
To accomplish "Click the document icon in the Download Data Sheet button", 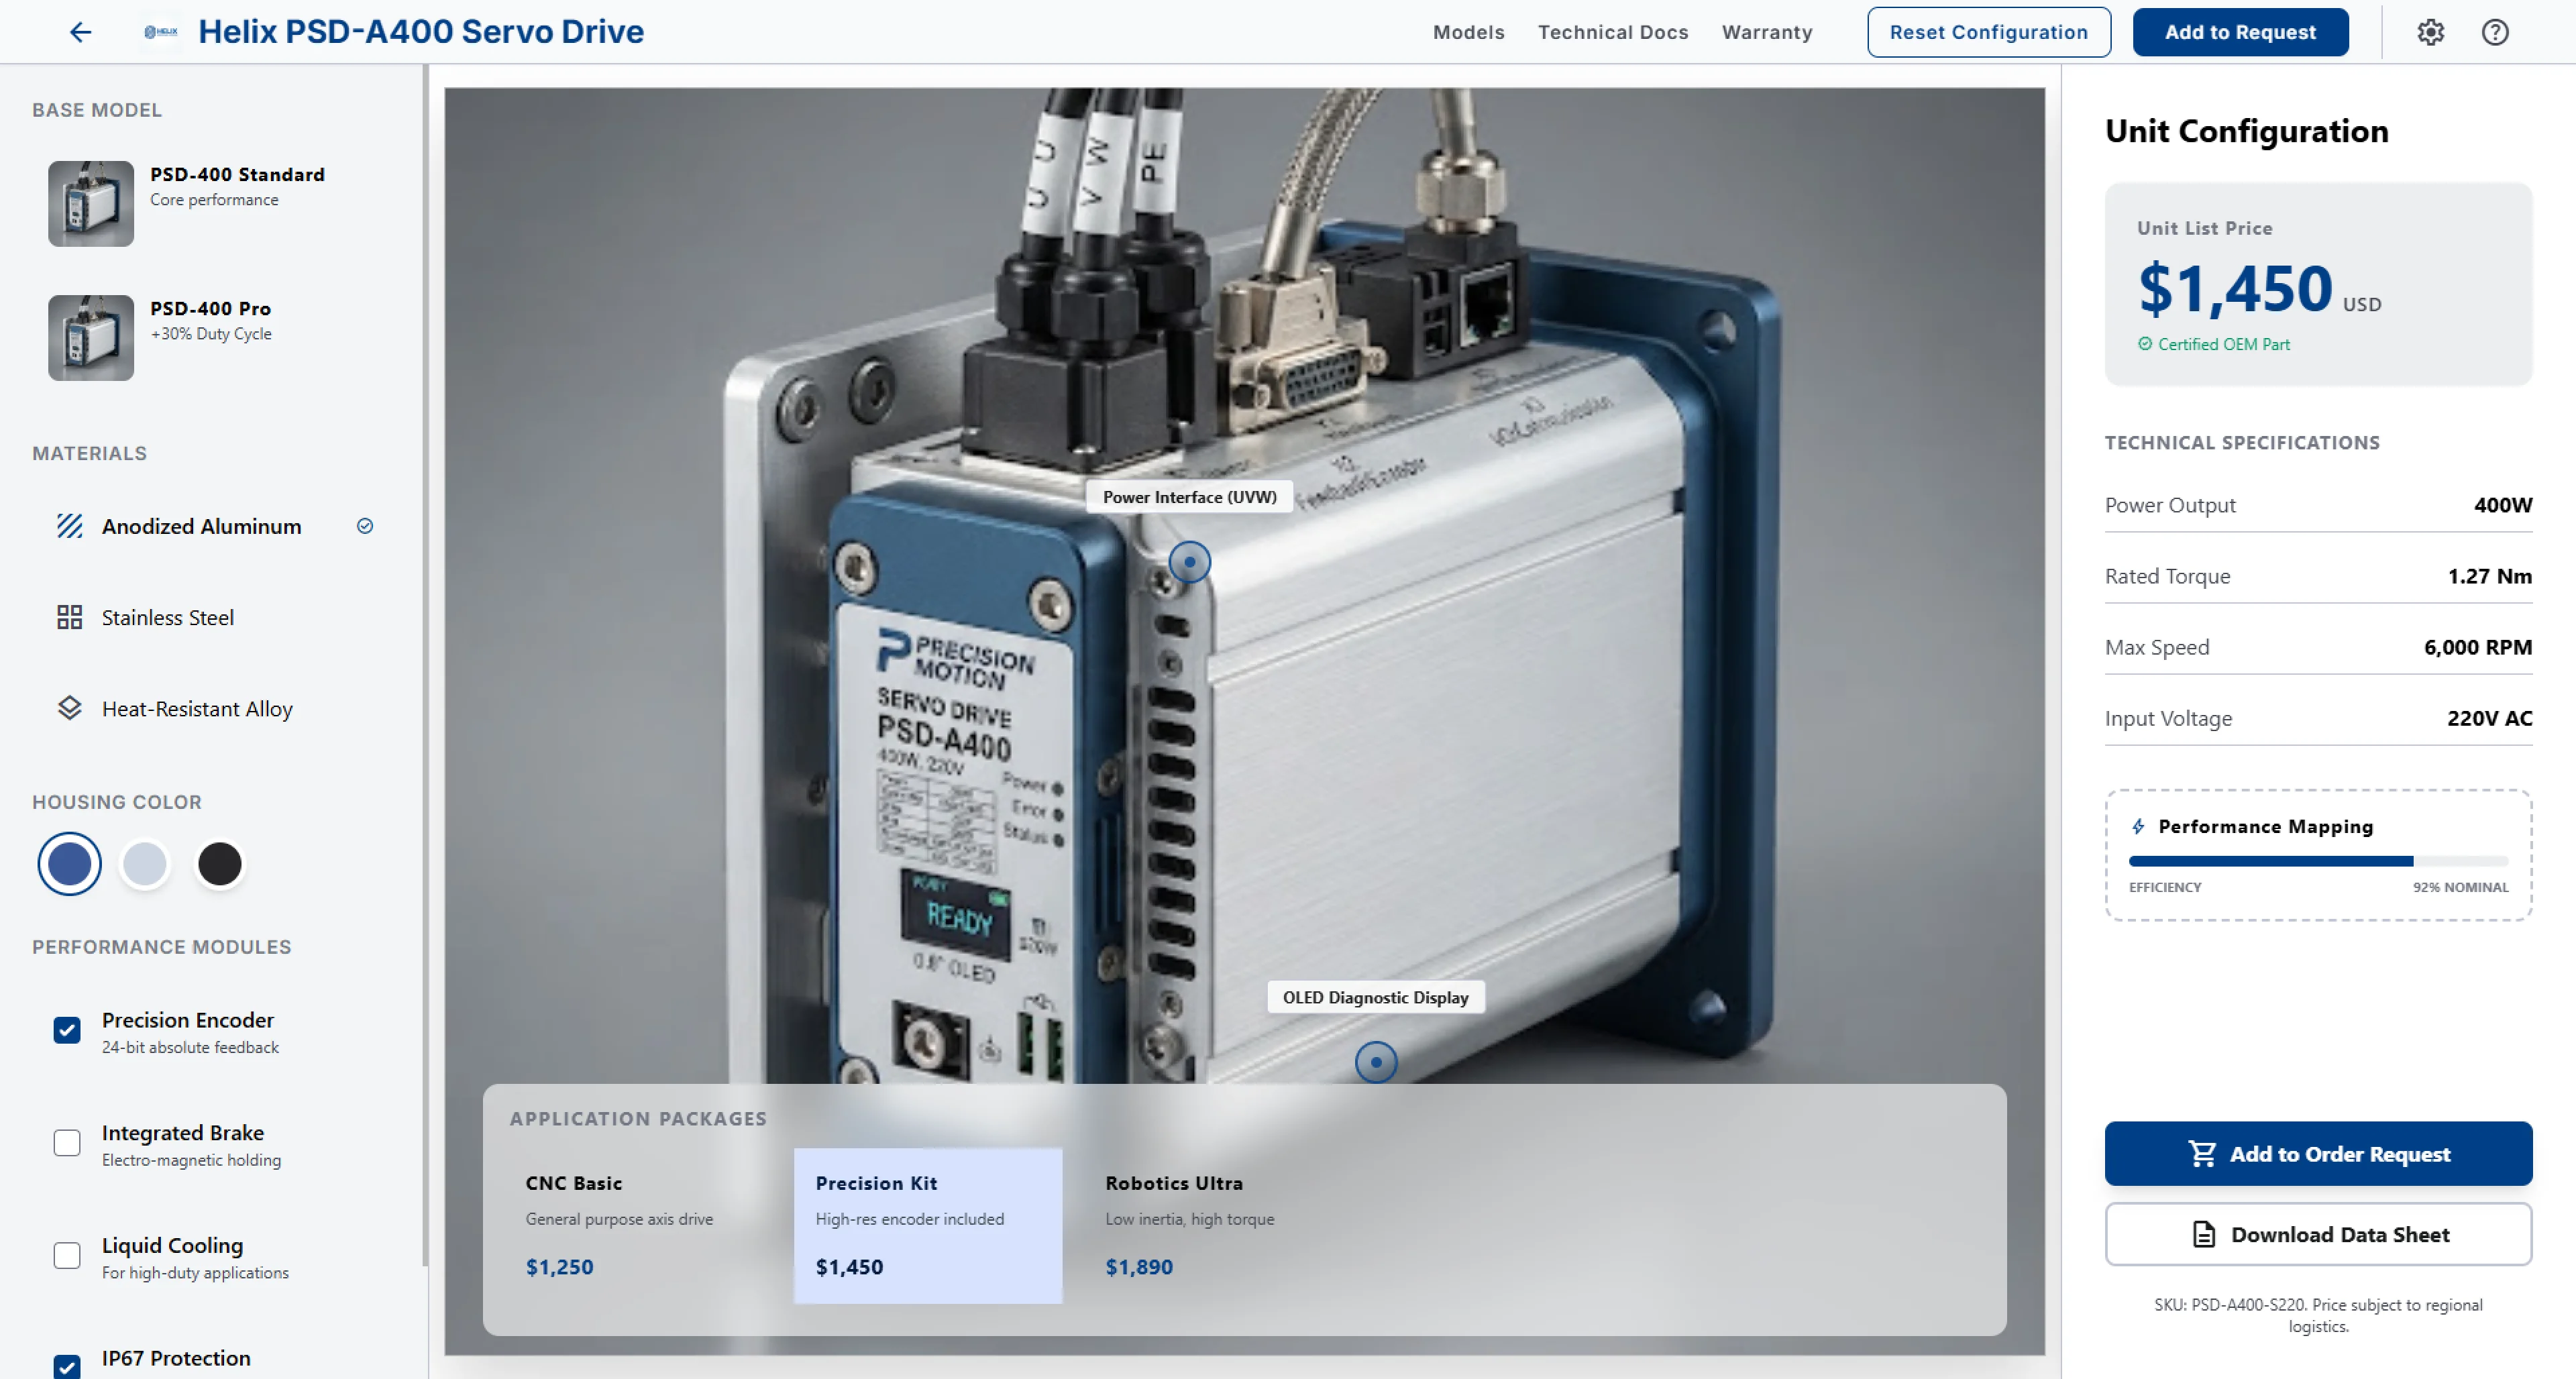I will click(2204, 1234).
